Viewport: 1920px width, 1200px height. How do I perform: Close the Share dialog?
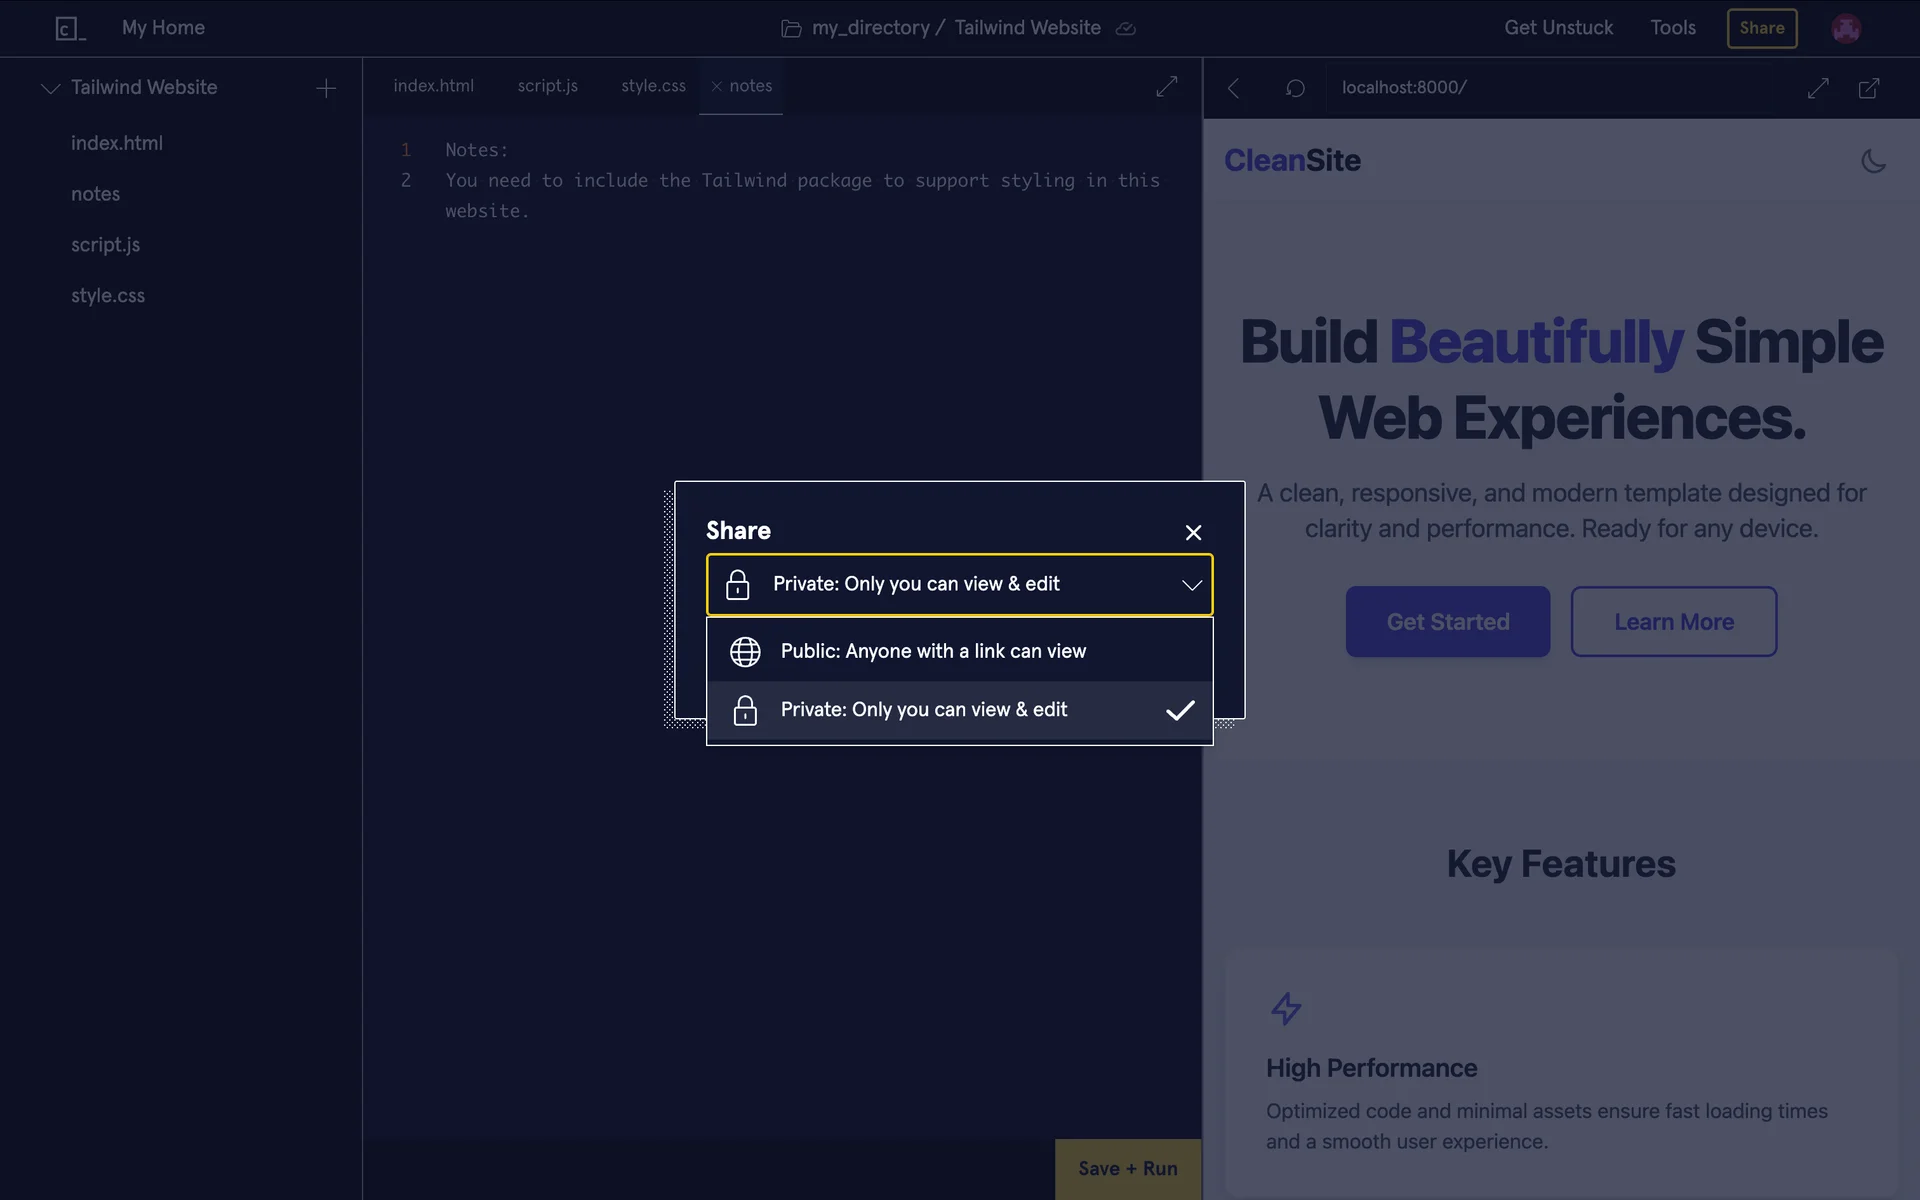[1193, 532]
